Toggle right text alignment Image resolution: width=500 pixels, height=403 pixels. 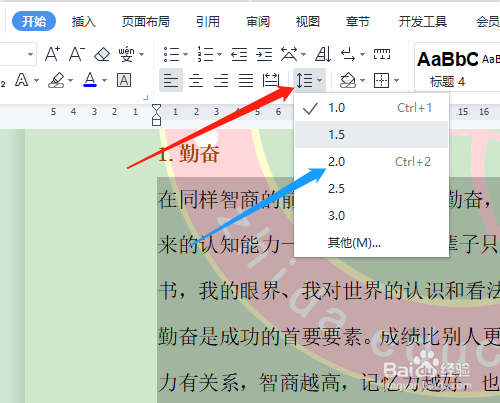(x=221, y=80)
